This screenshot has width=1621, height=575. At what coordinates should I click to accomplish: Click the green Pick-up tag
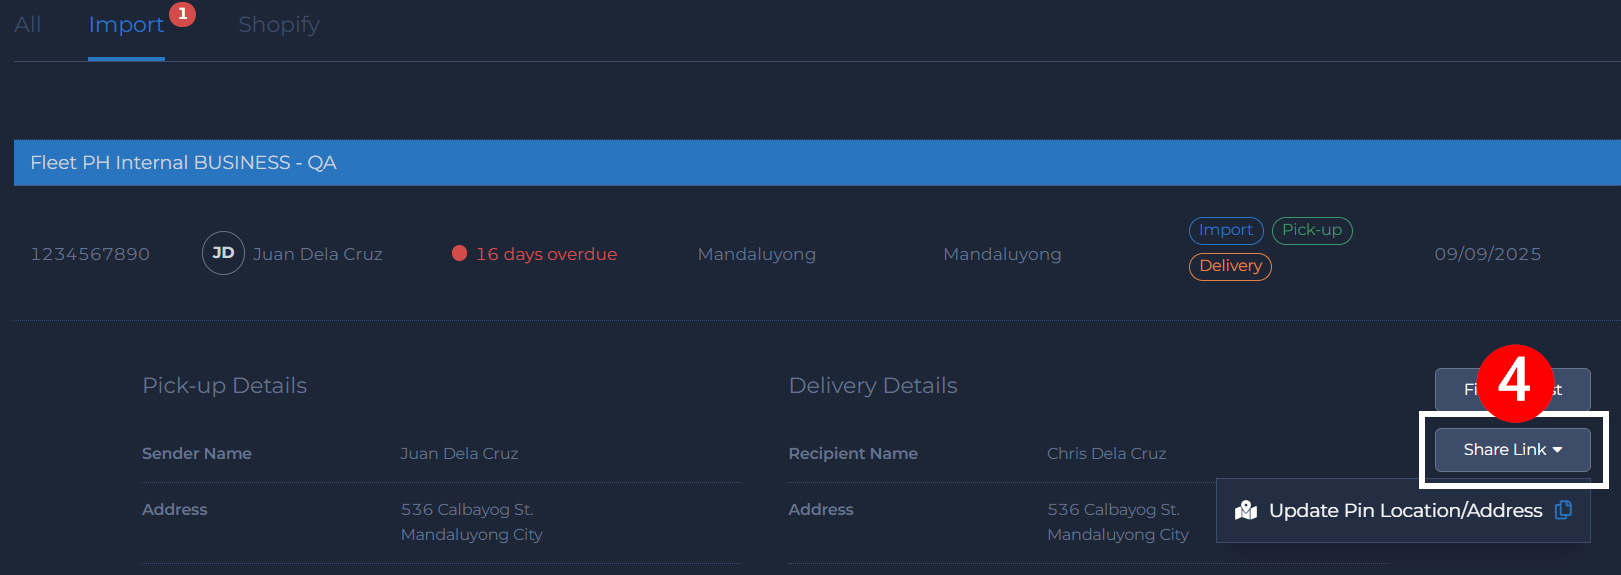click(1311, 230)
